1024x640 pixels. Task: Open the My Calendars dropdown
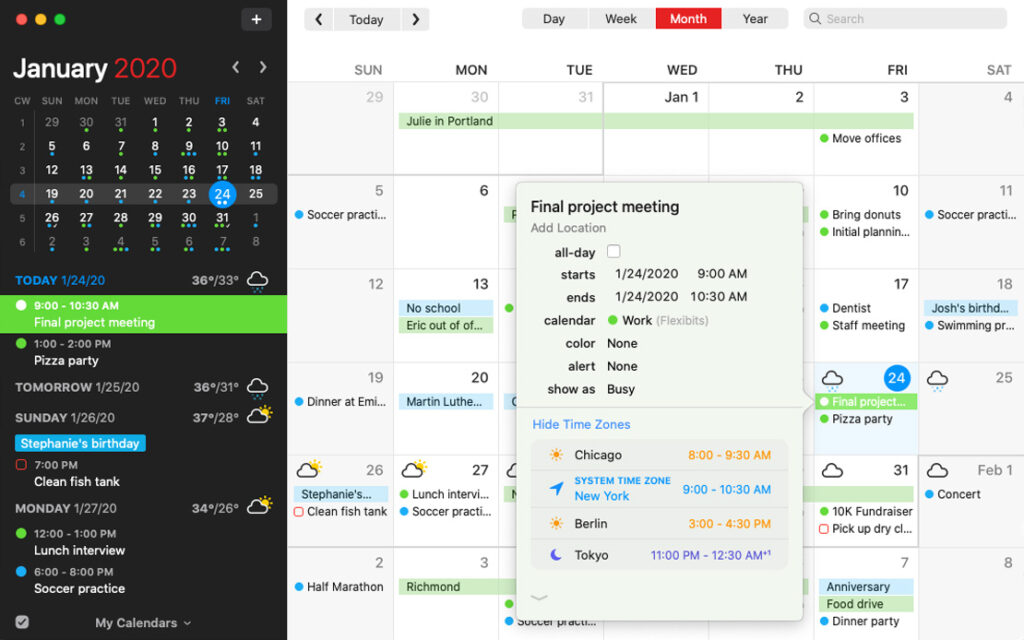pyautogui.click(x=143, y=623)
